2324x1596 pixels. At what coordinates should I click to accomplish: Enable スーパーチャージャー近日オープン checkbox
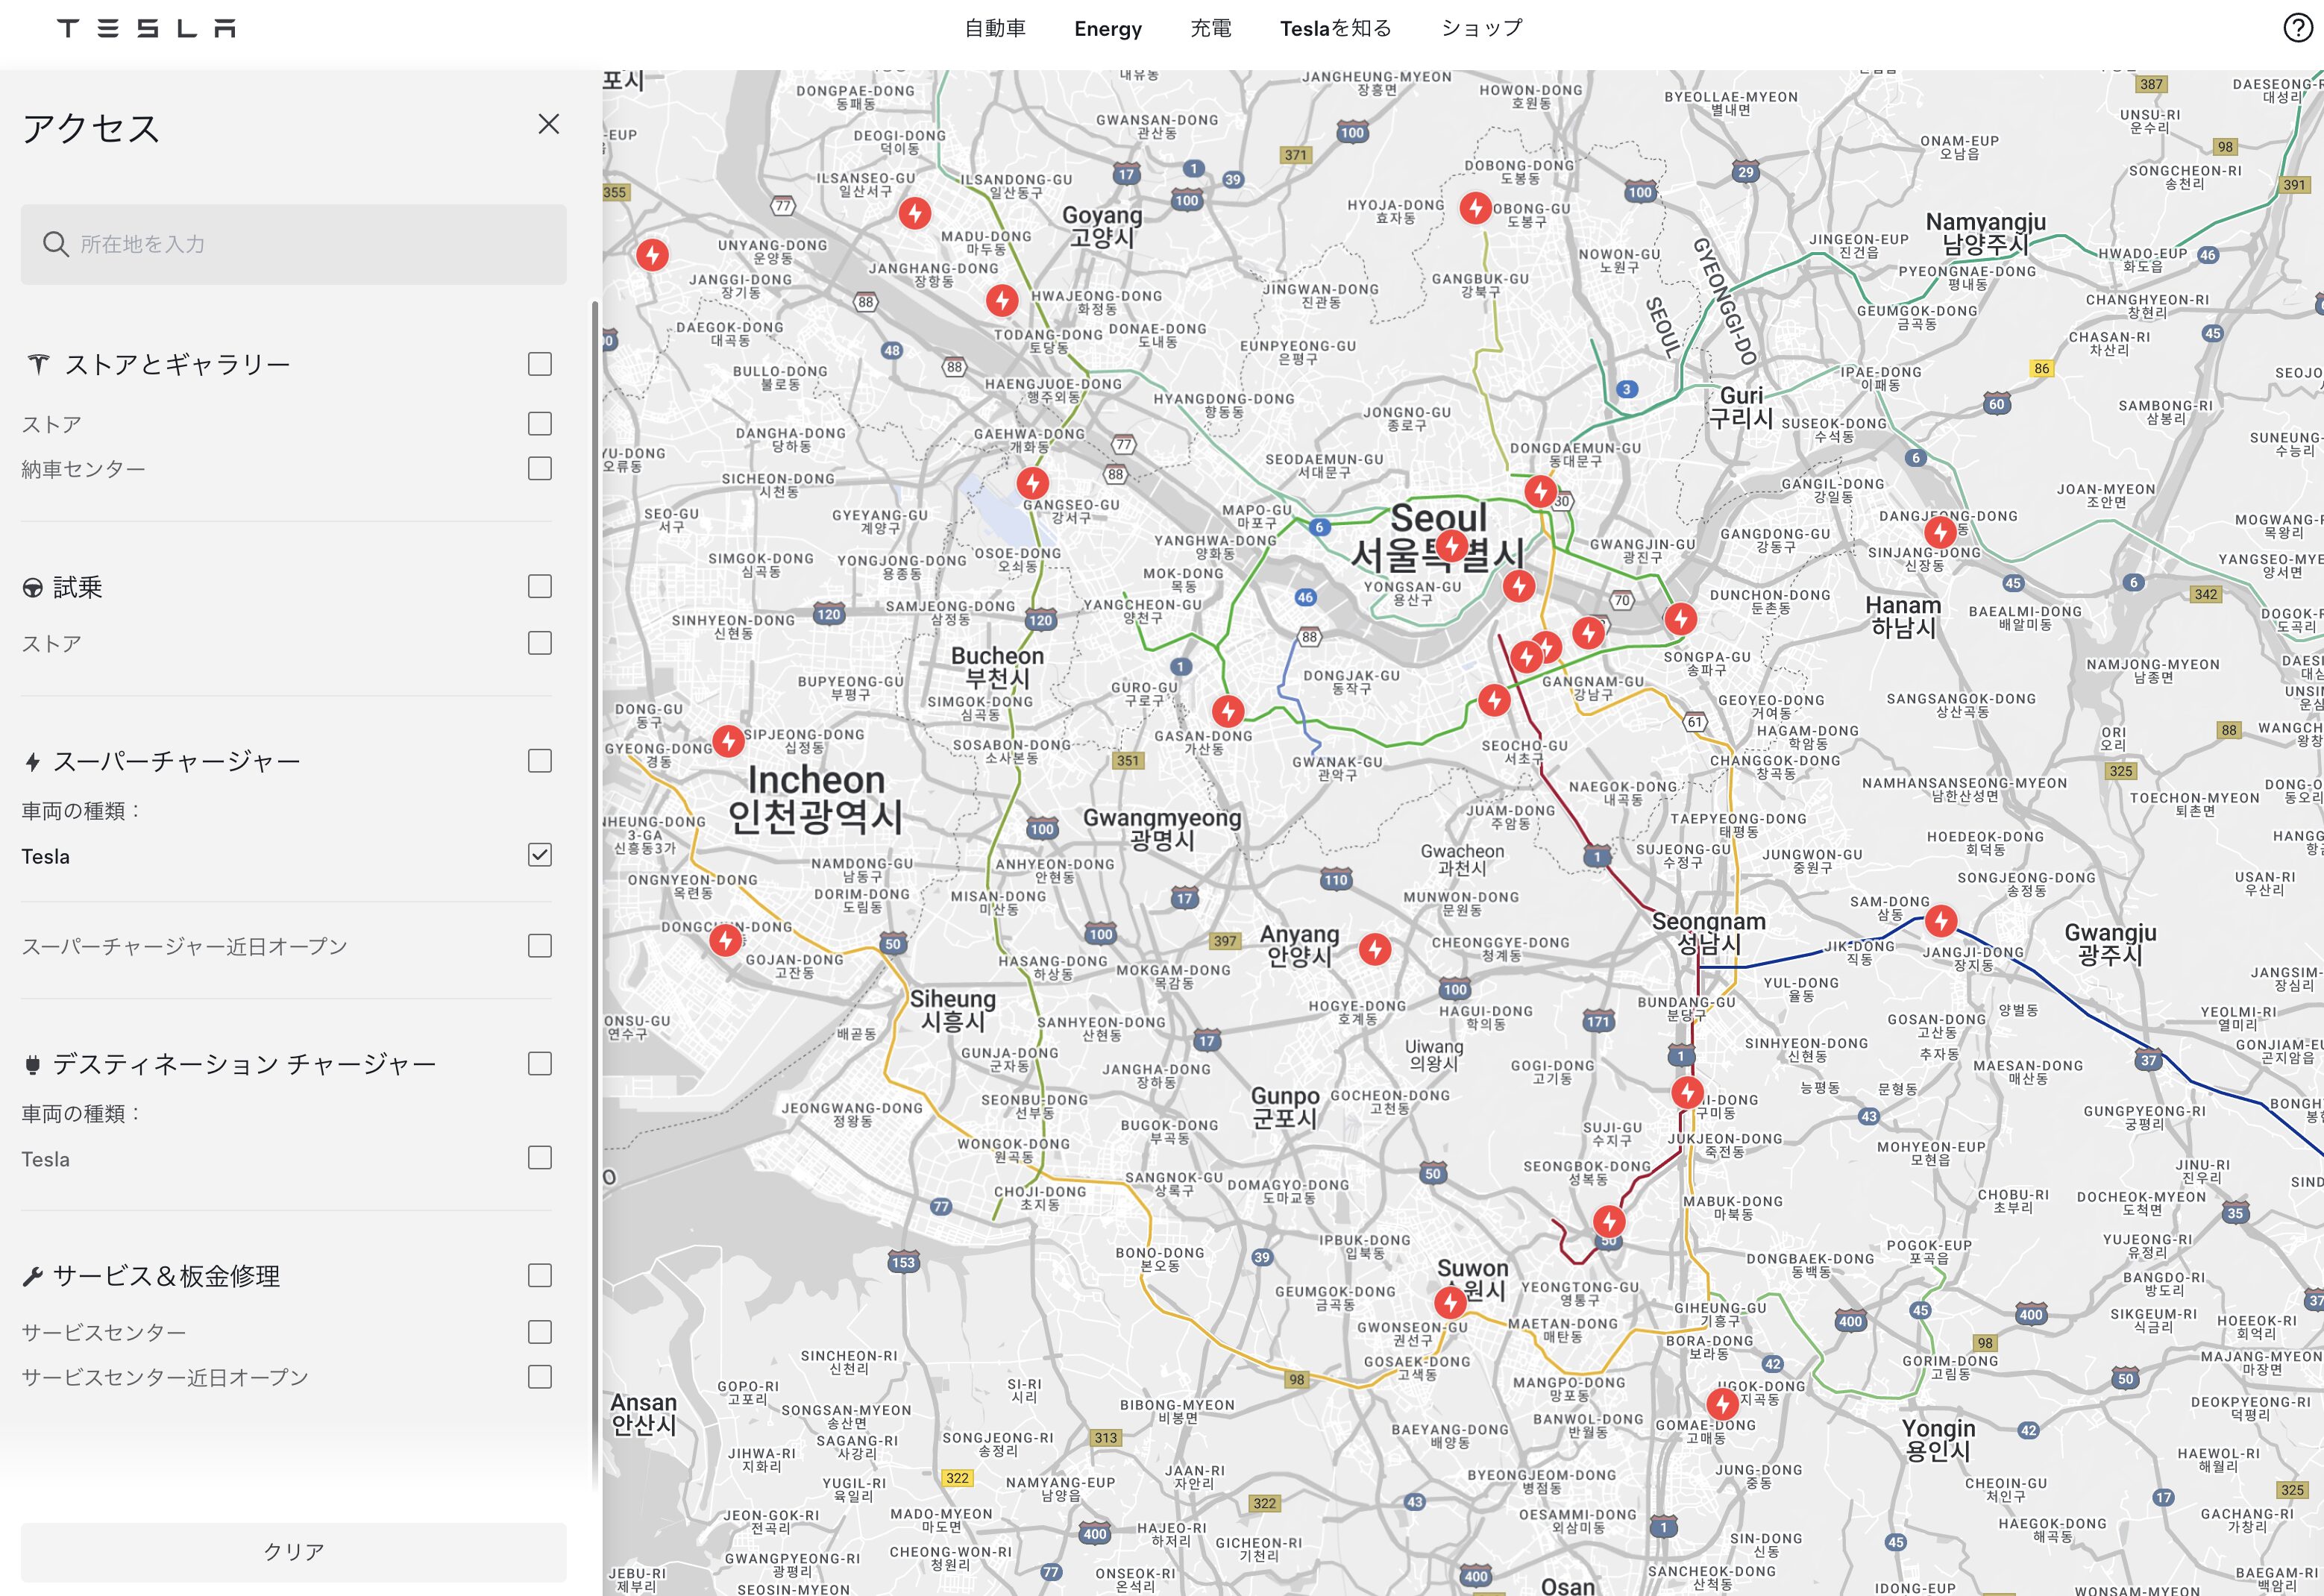pos(539,946)
